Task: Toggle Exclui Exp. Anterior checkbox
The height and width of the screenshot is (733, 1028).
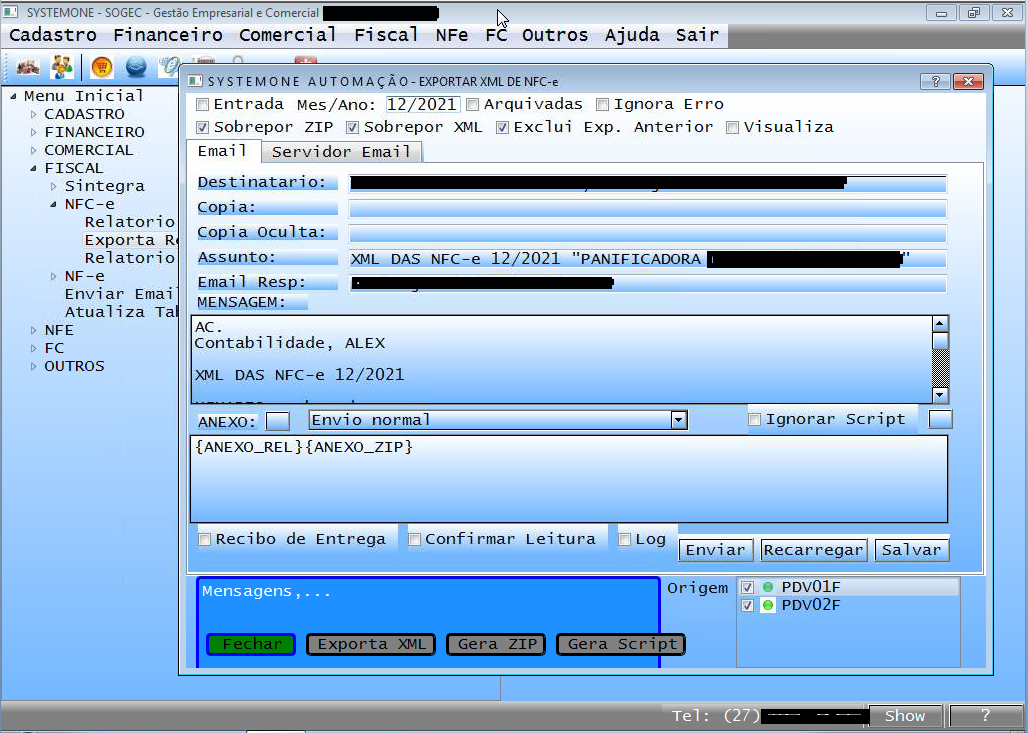Action: click(502, 127)
